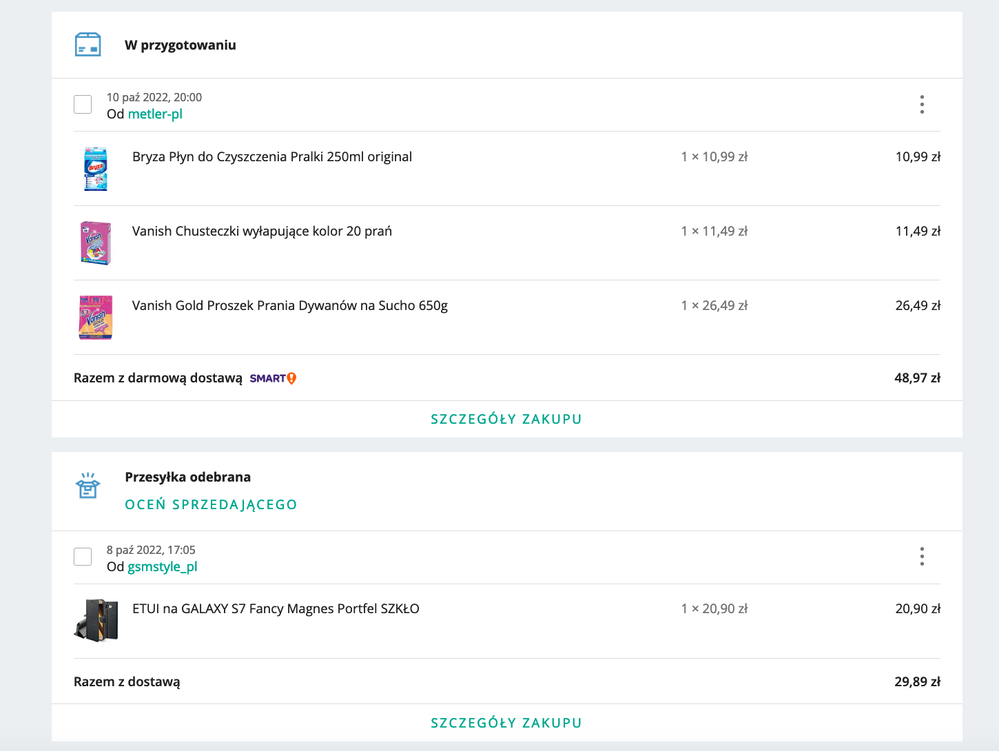Viewport: 999px width, 751px height.
Task: Open Vanish Chusteczki product thumbnail image
Action: tap(95, 243)
